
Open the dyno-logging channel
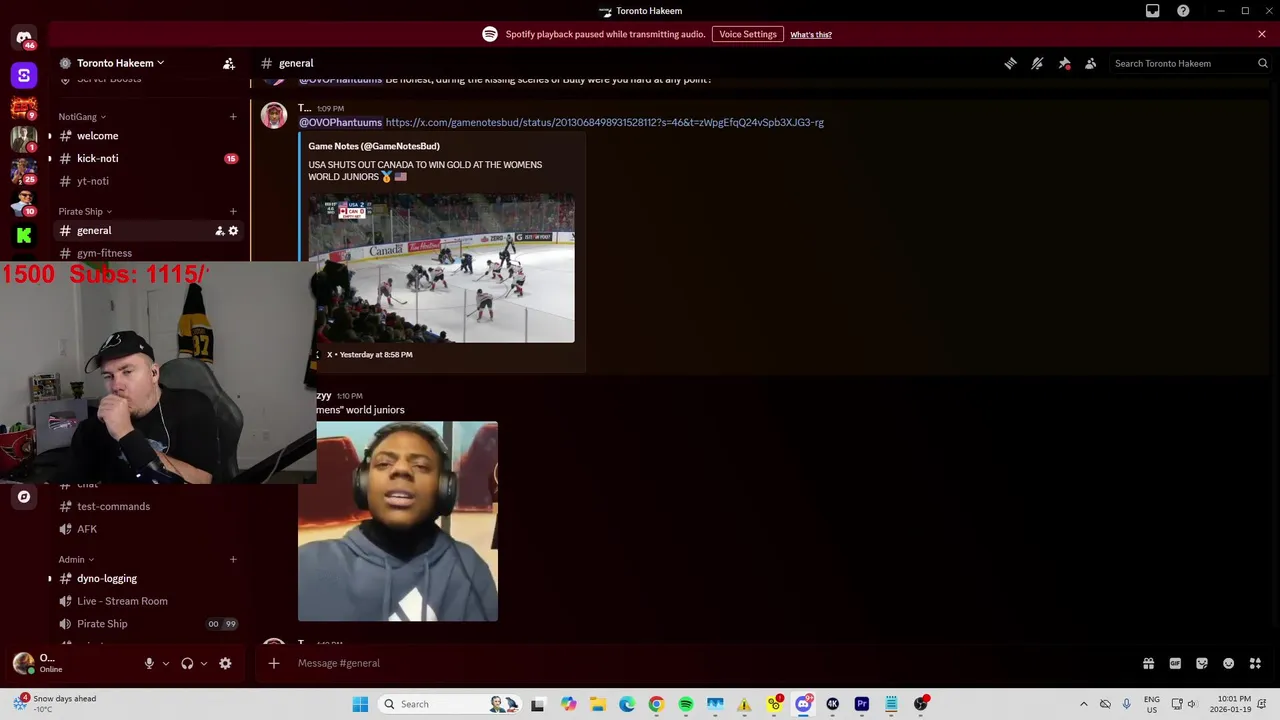tap(148, 579)
